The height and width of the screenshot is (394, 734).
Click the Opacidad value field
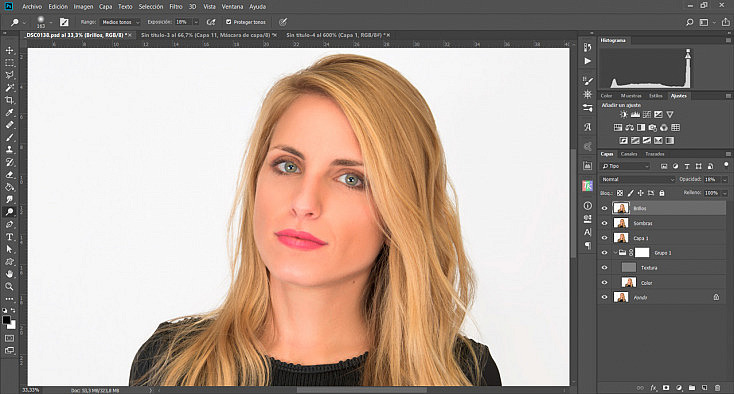(x=712, y=179)
